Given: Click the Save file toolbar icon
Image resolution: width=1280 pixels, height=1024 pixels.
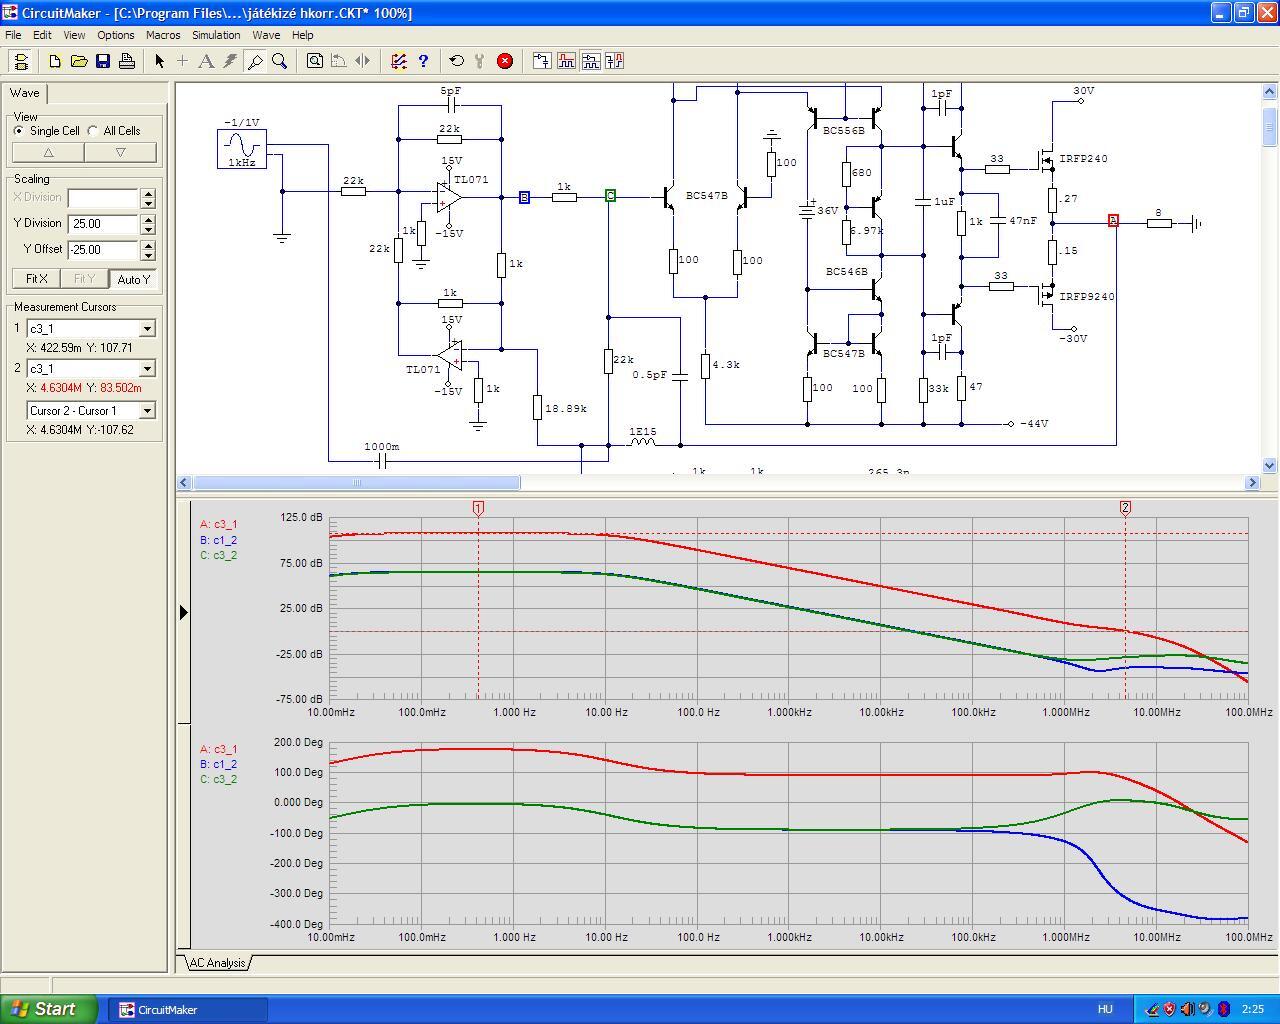Looking at the screenshot, I should pos(103,61).
